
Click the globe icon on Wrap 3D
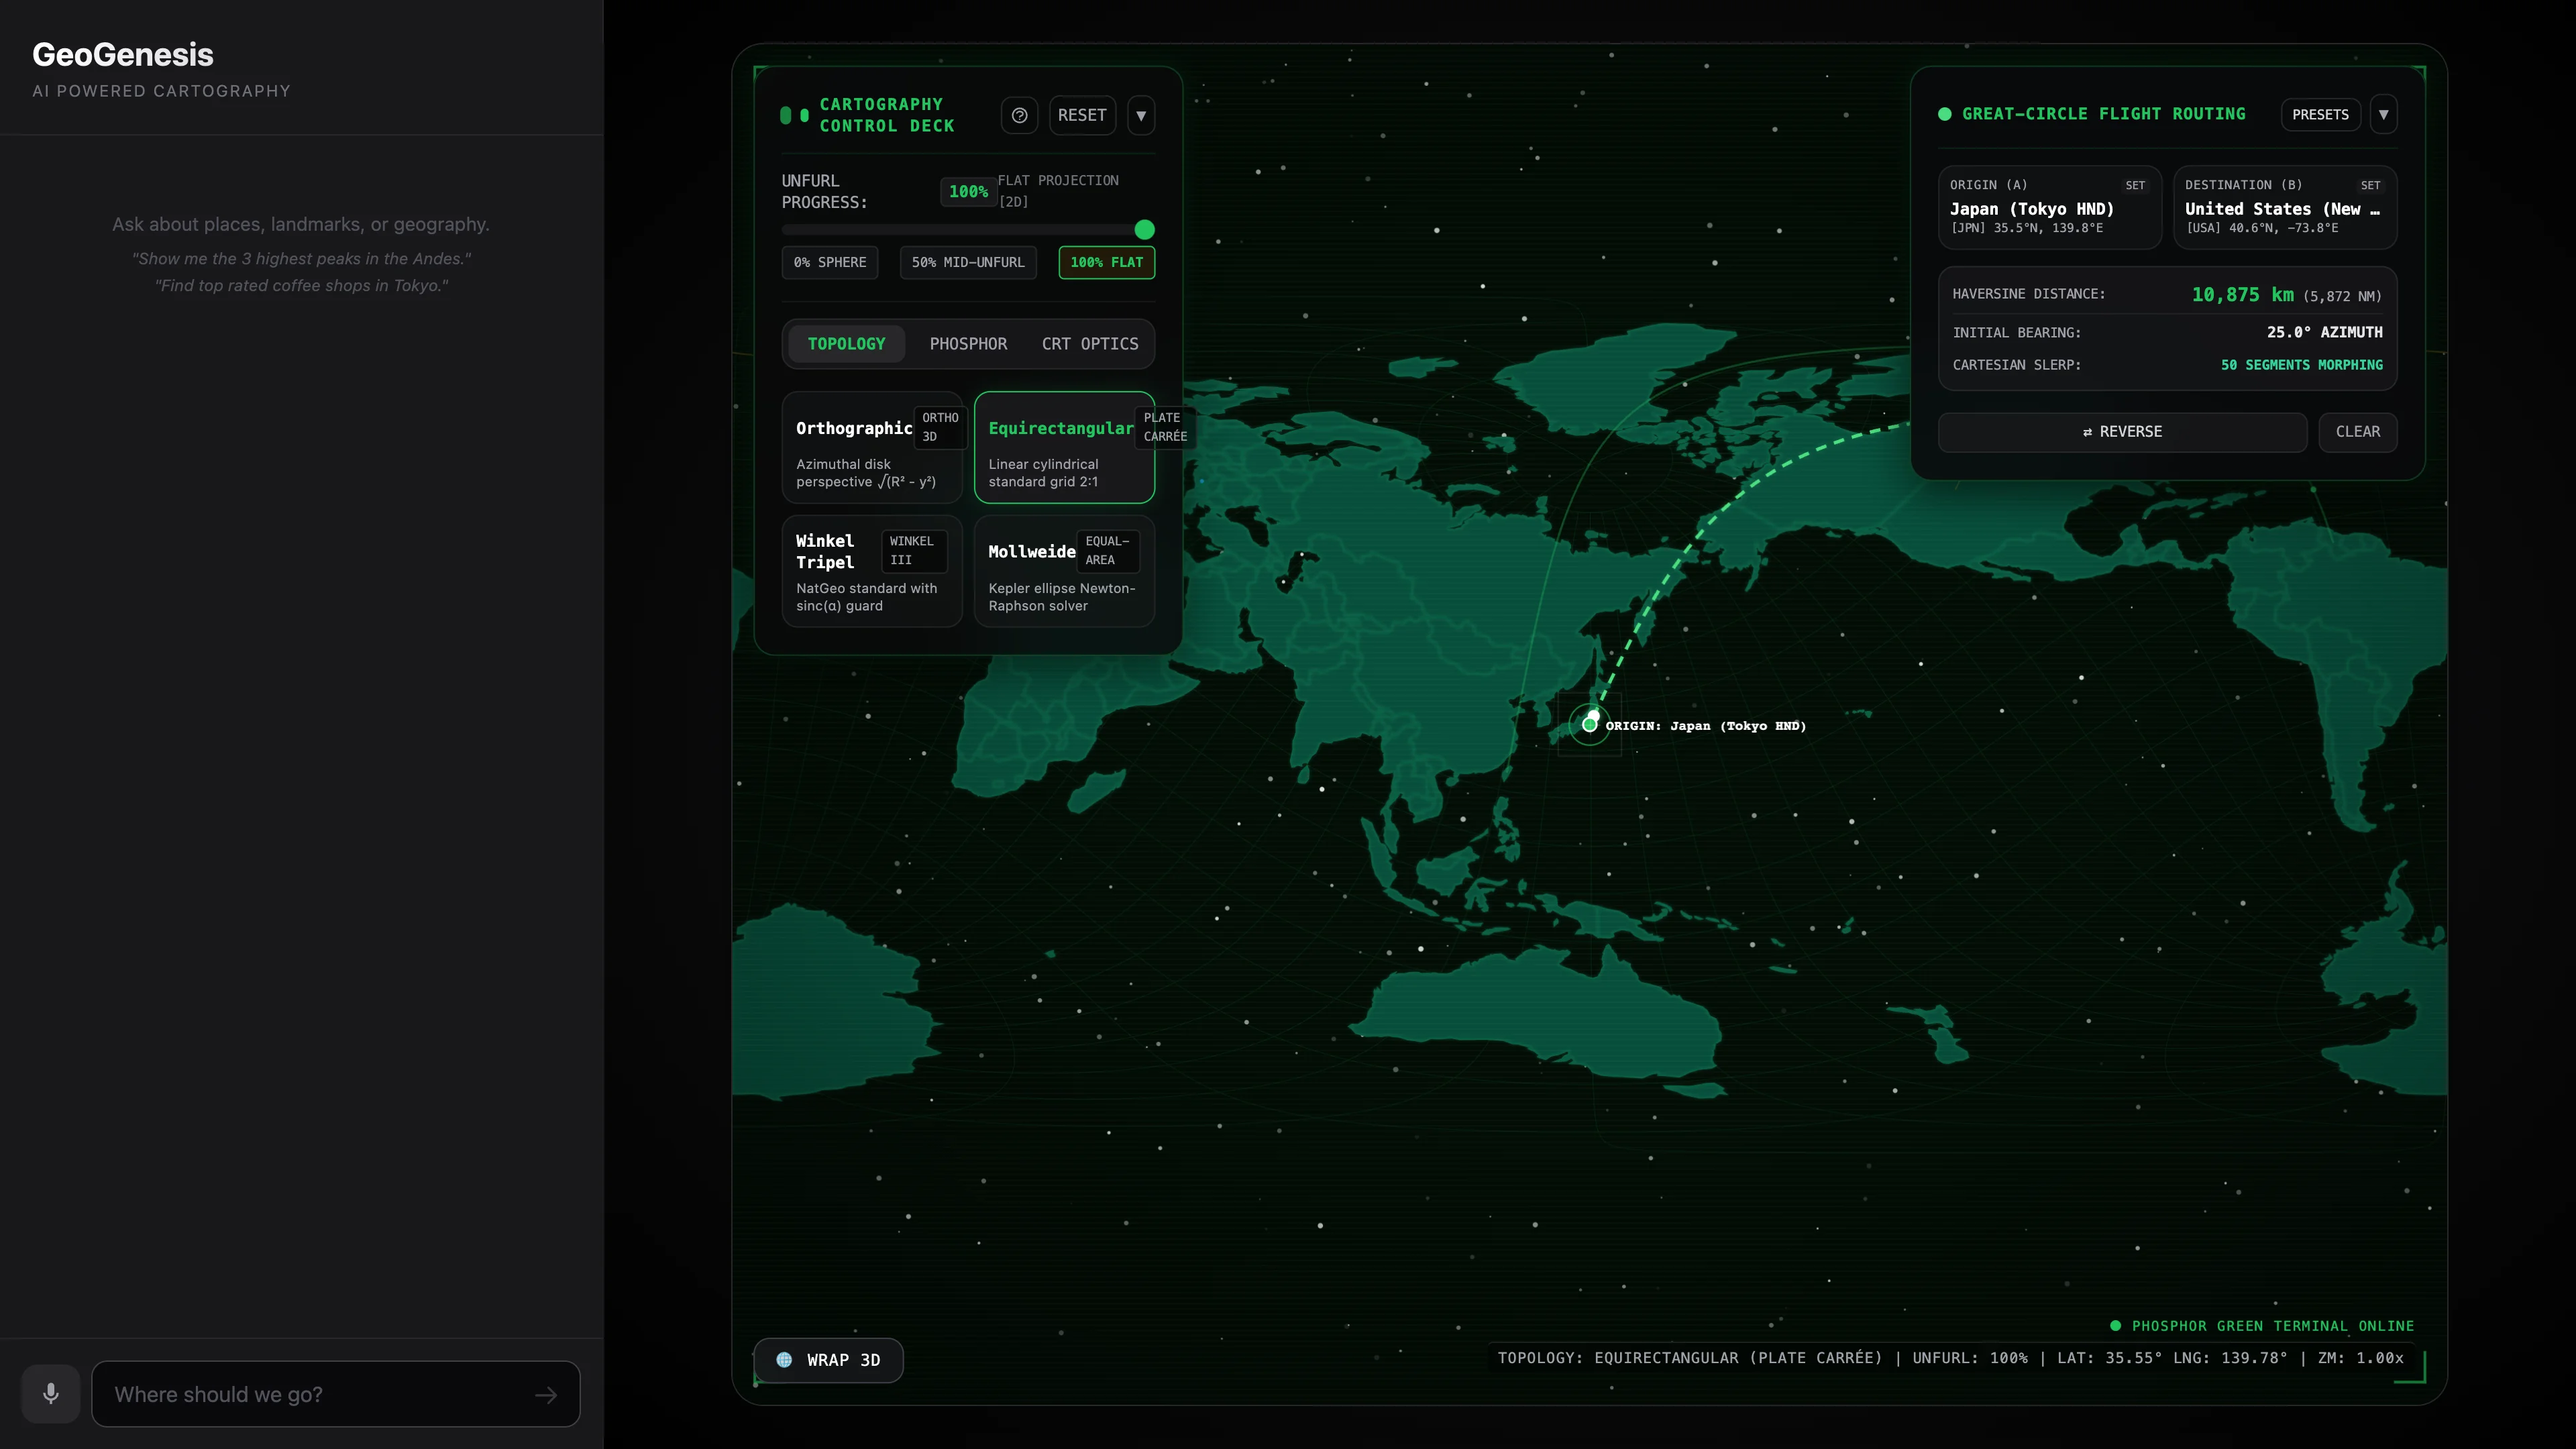pos(785,1360)
